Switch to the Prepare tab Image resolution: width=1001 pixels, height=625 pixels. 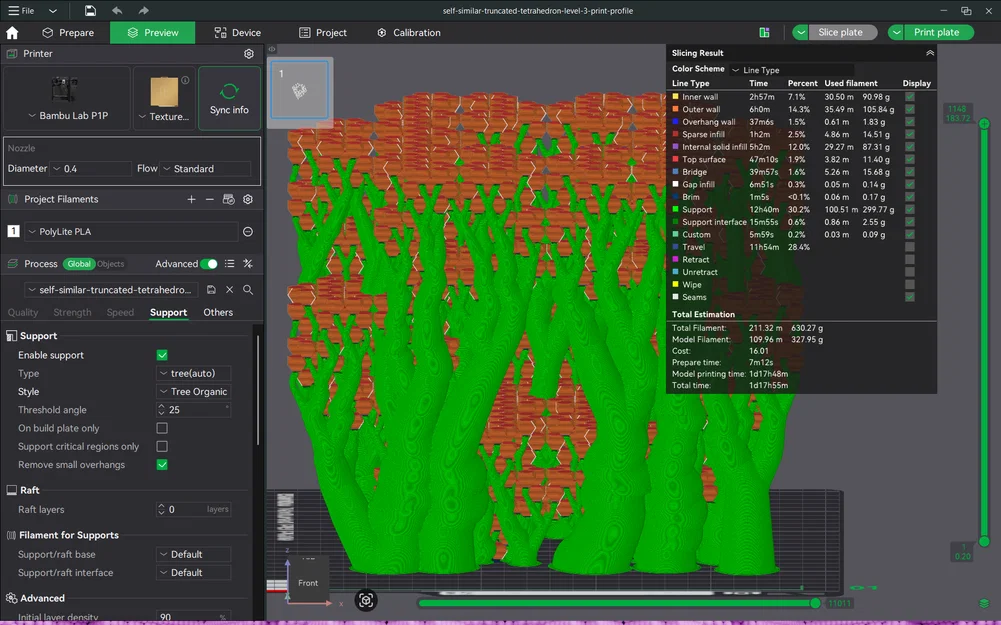pyautogui.click(x=68, y=33)
